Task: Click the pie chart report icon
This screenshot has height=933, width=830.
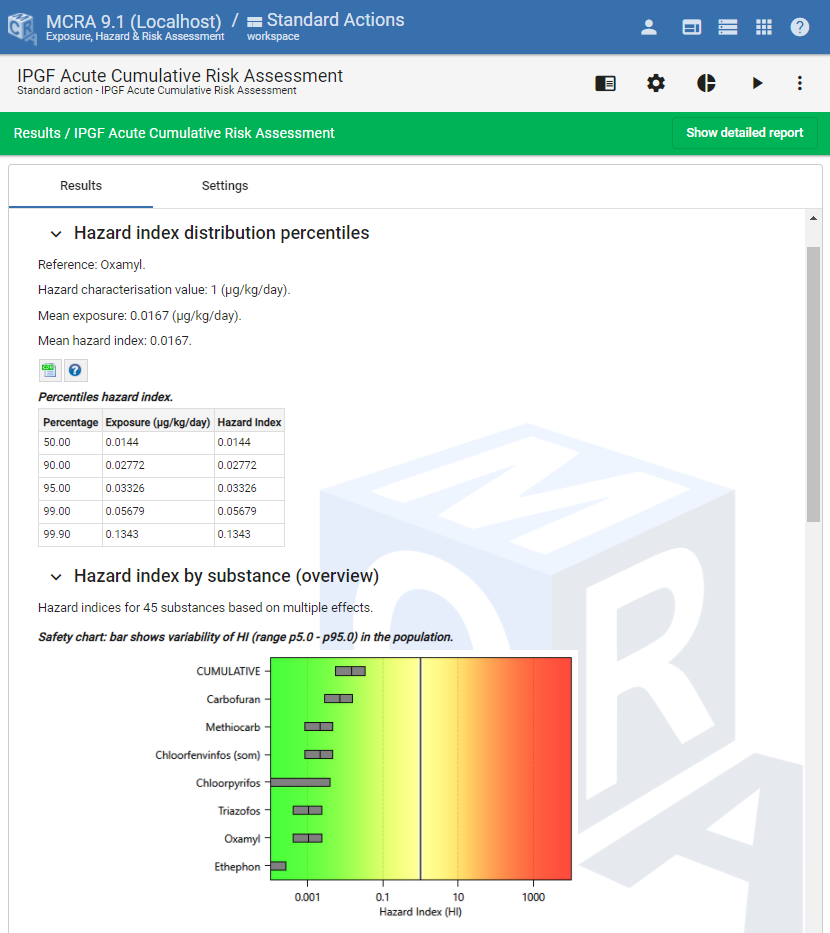Action: pos(706,83)
